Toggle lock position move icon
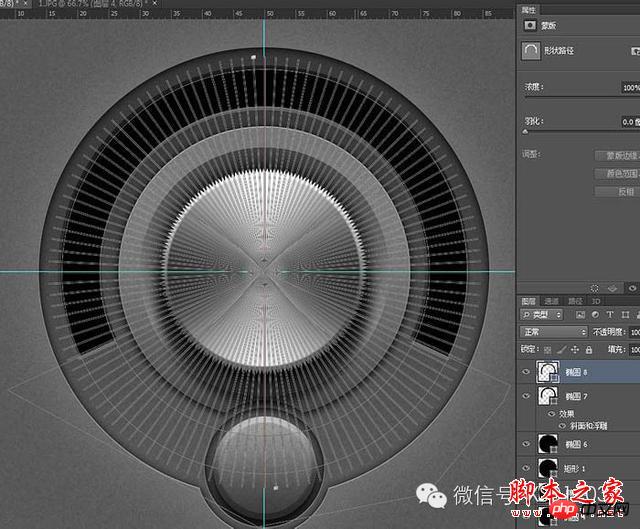The image size is (640, 529). (575, 350)
